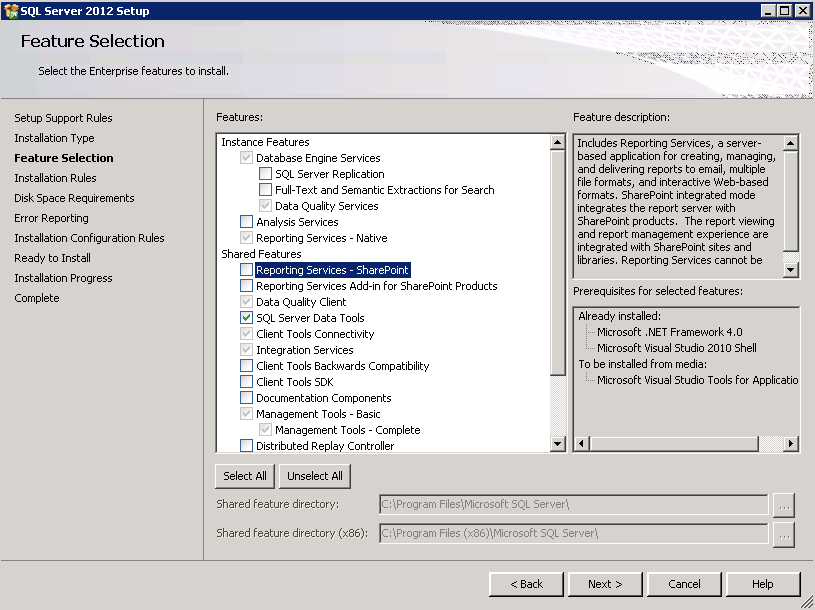Select Disk Space Requirements step
The width and height of the screenshot is (815, 610).
[74, 198]
